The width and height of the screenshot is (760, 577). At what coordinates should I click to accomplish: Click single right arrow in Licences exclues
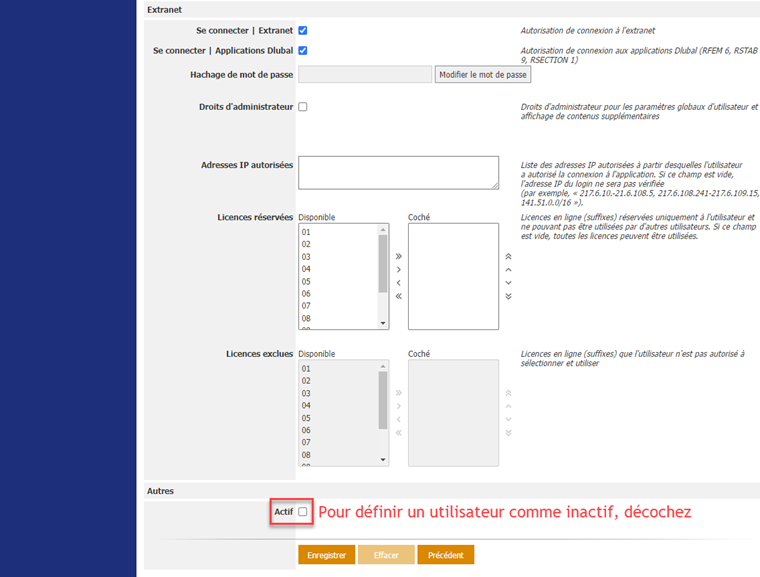pos(398,406)
